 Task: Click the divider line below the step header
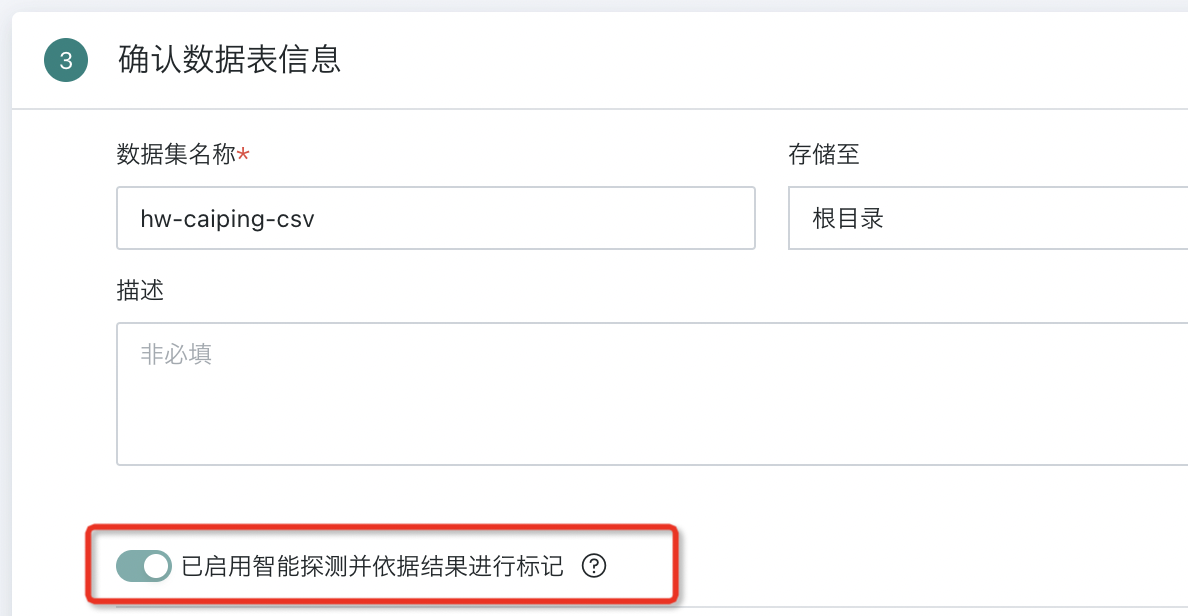[x=600, y=108]
